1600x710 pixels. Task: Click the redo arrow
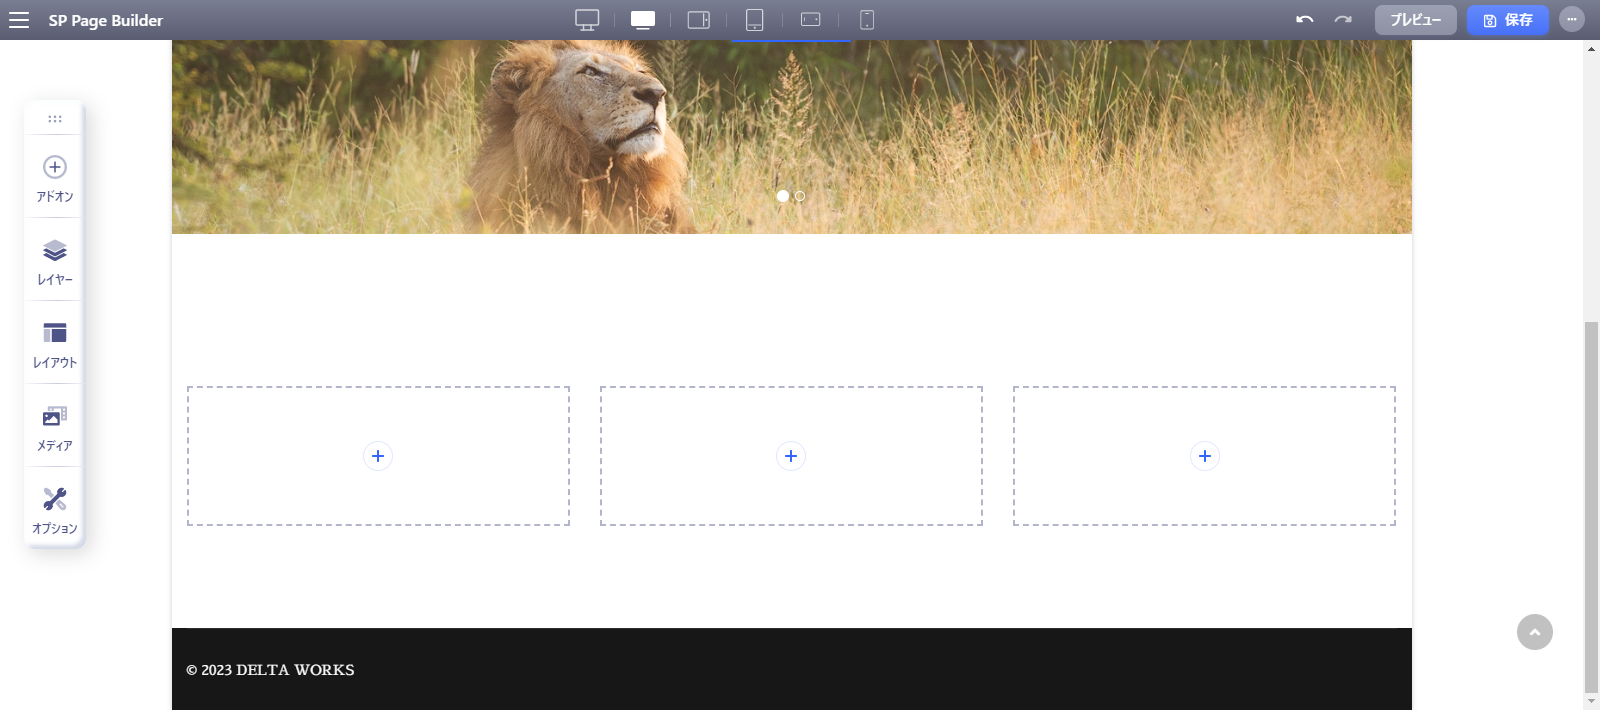tap(1343, 20)
